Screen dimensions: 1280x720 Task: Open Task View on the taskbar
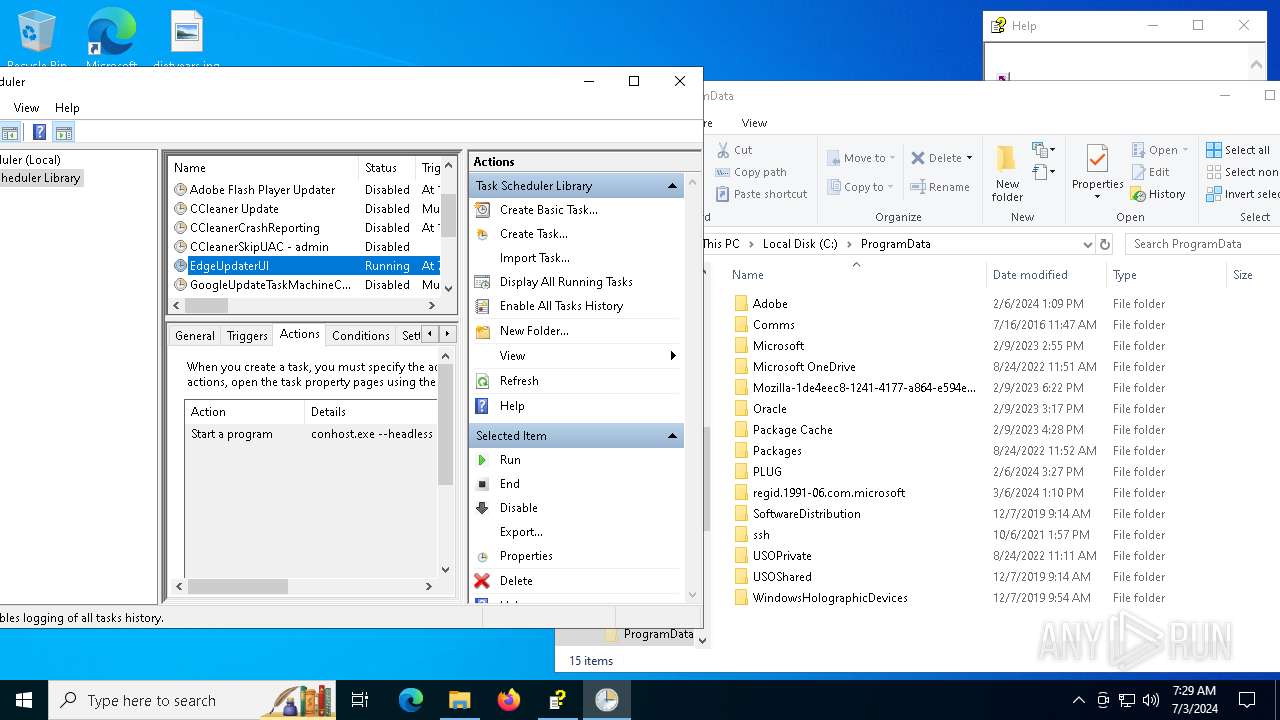click(x=360, y=700)
